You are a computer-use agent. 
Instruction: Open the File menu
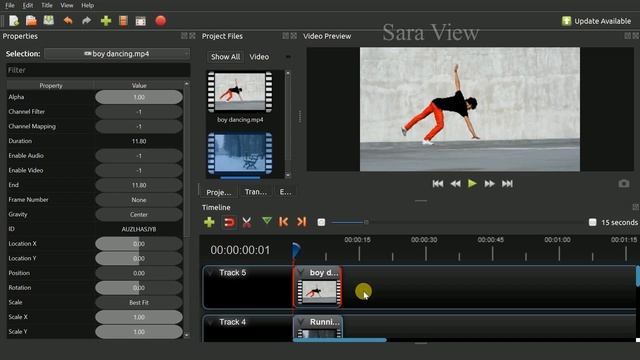(x=10, y=5)
